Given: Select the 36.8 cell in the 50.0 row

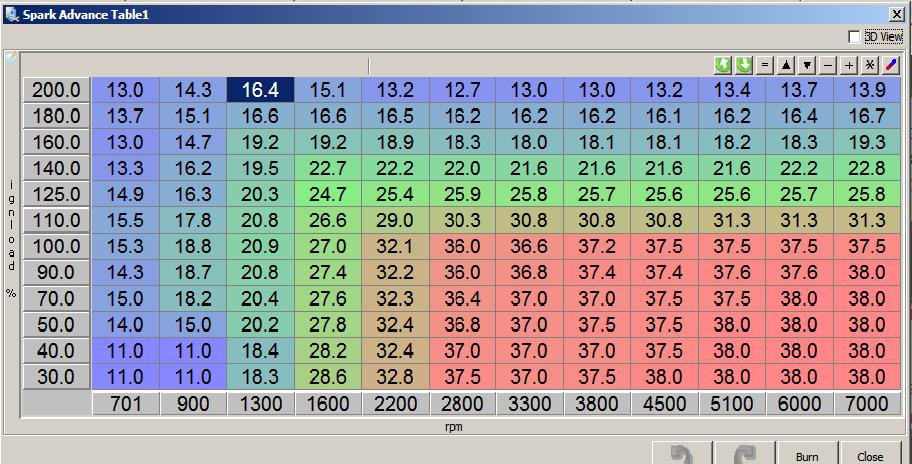Looking at the screenshot, I should pos(462,325).
